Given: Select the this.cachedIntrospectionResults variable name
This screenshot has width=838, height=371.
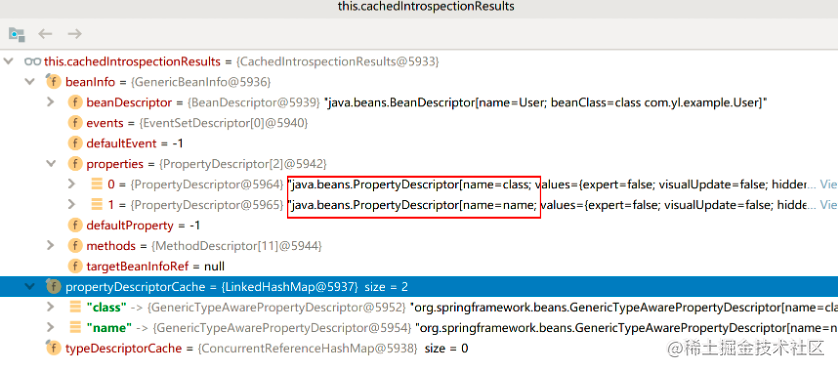Looking at the screenshot, I should click(x=132, y=61).
